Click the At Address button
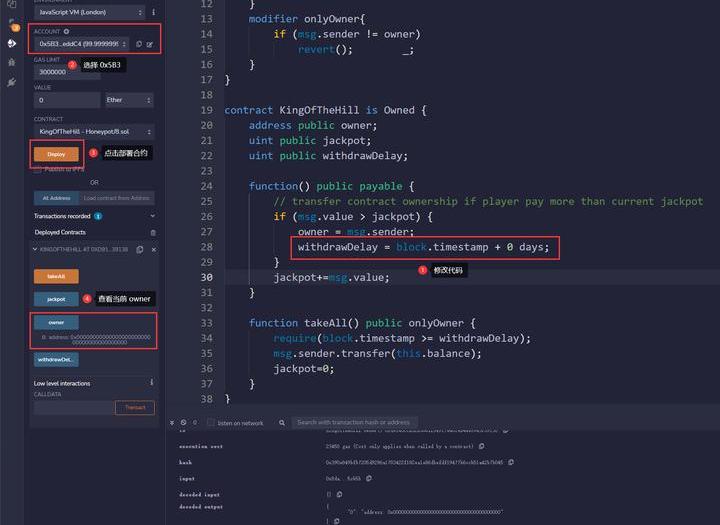 (54, 198)
